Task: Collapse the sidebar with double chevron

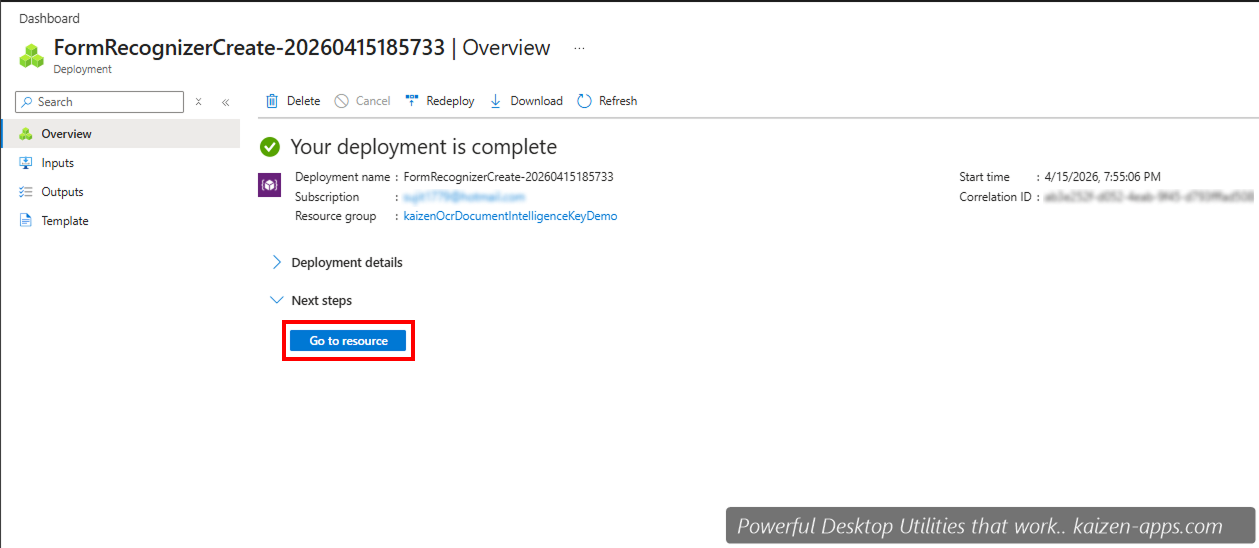Action: (226, 102)
